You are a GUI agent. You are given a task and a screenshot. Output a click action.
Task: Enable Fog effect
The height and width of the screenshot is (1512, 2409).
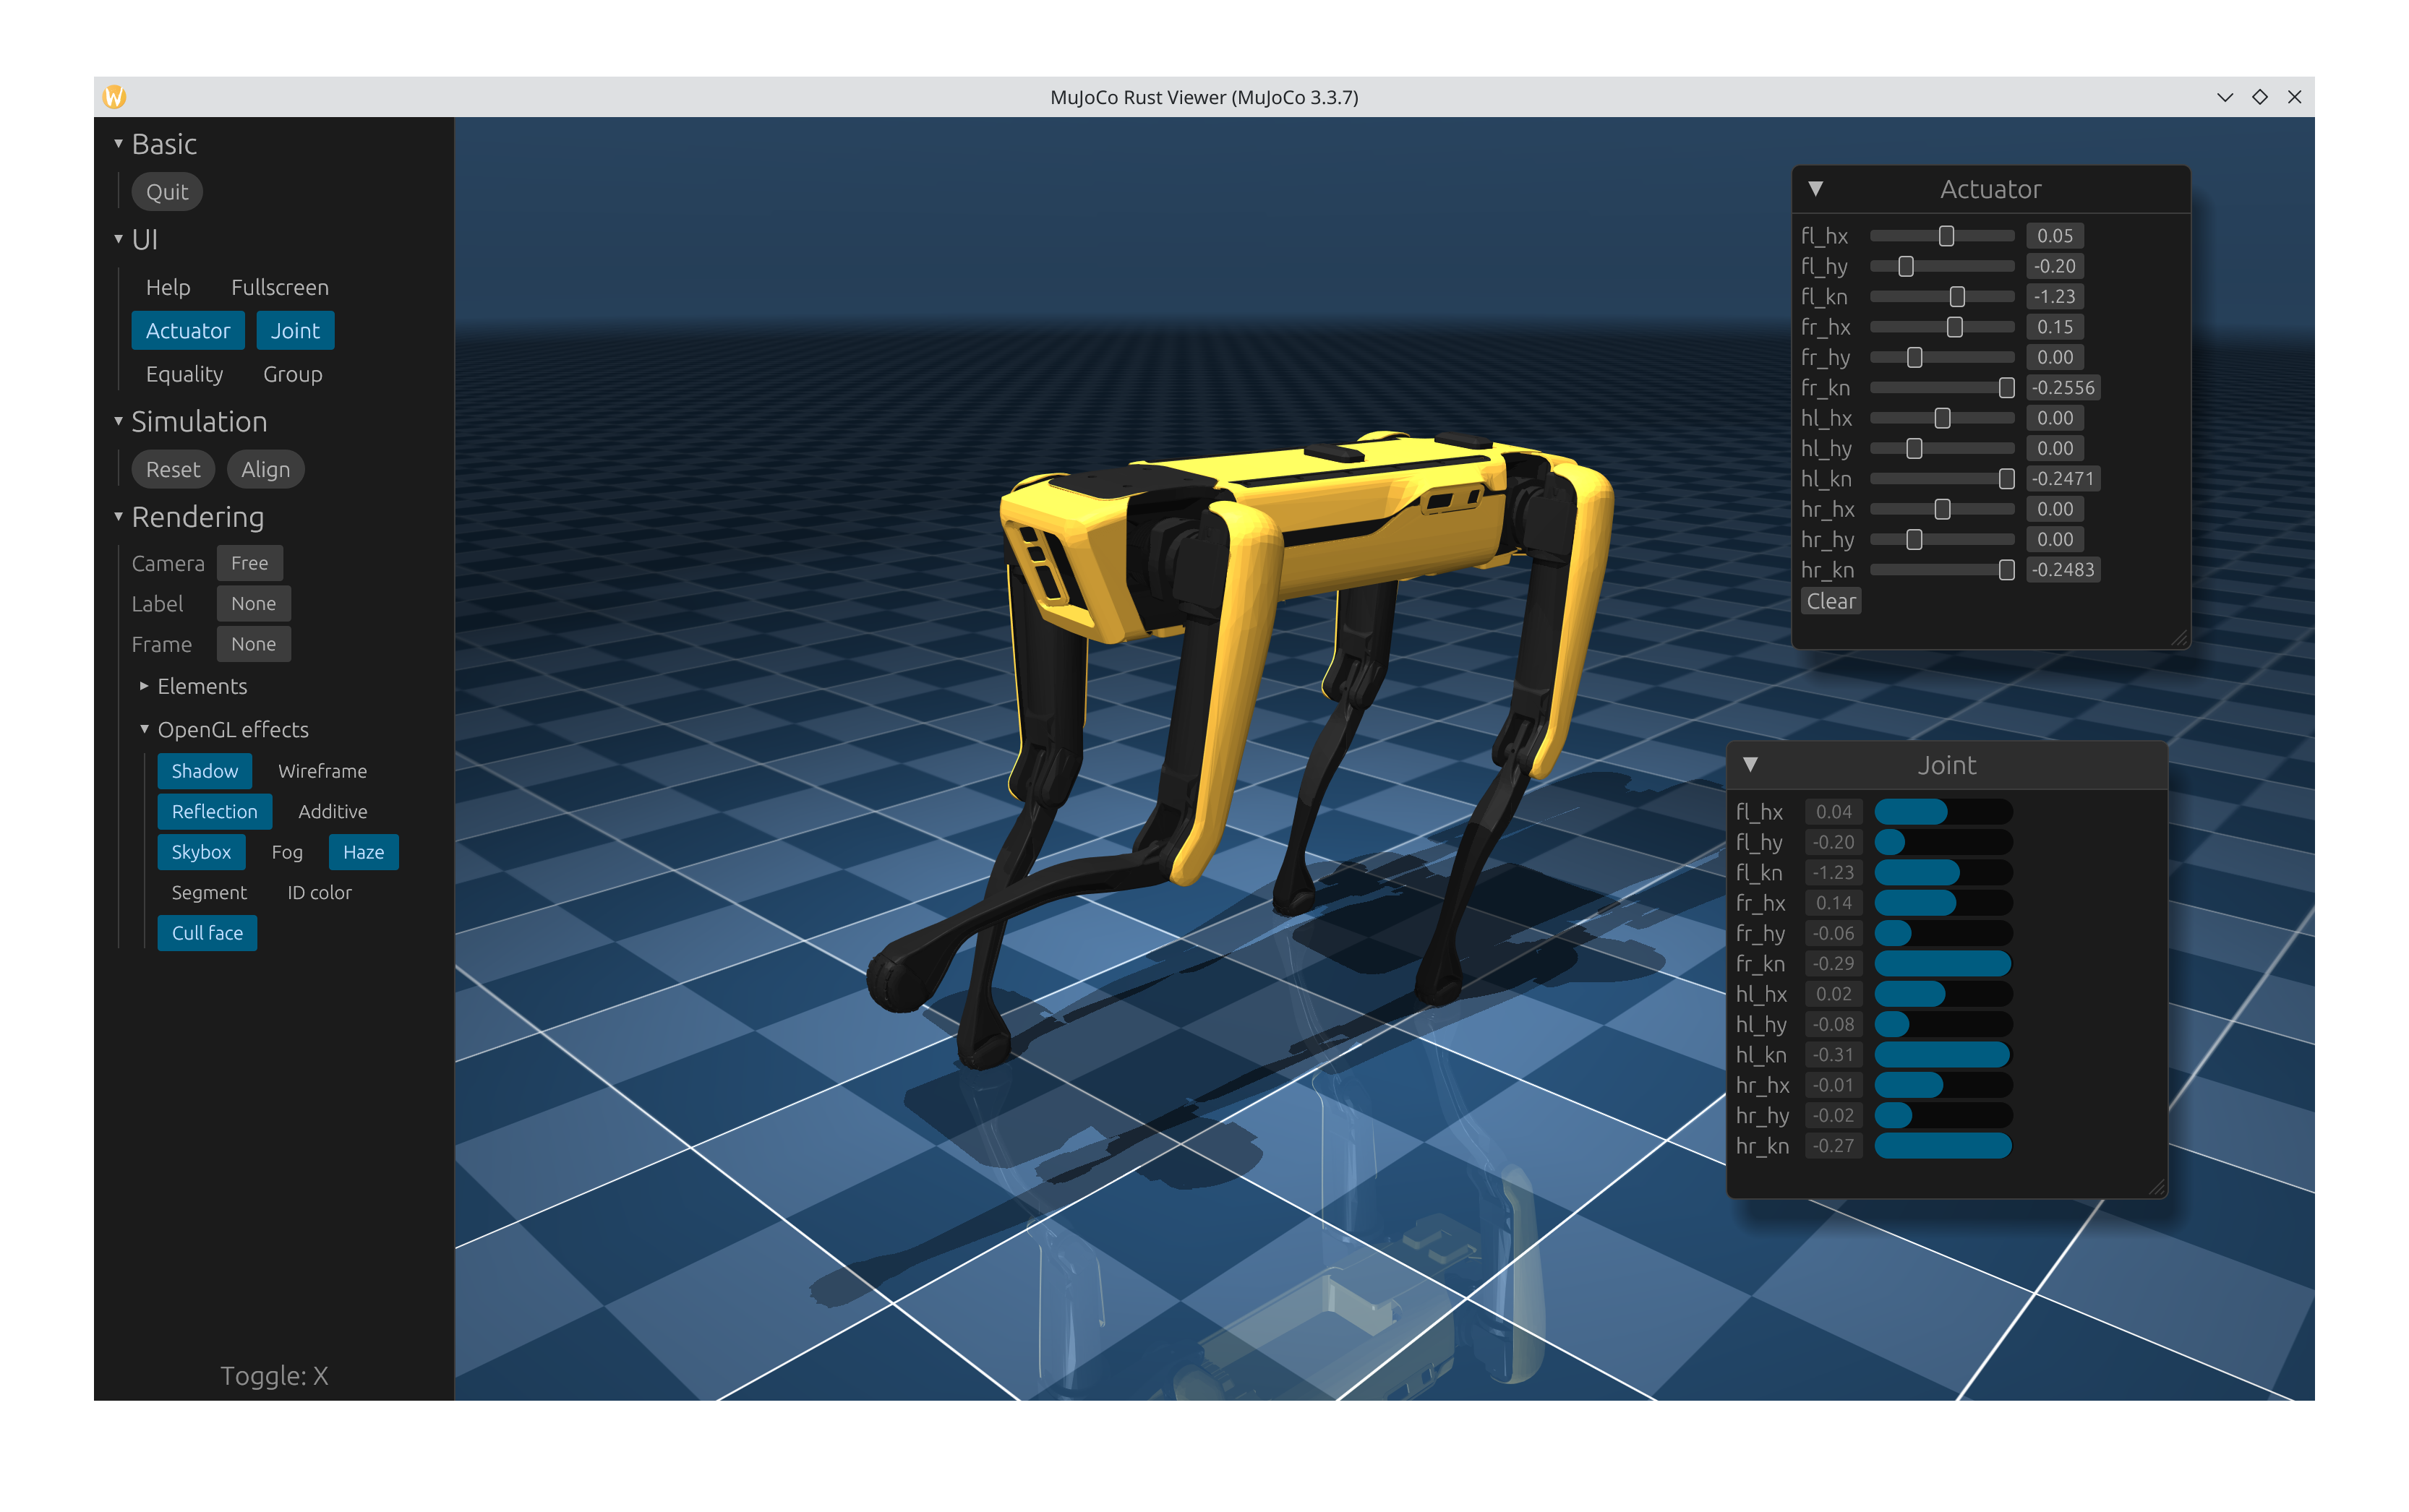(287, 852)
